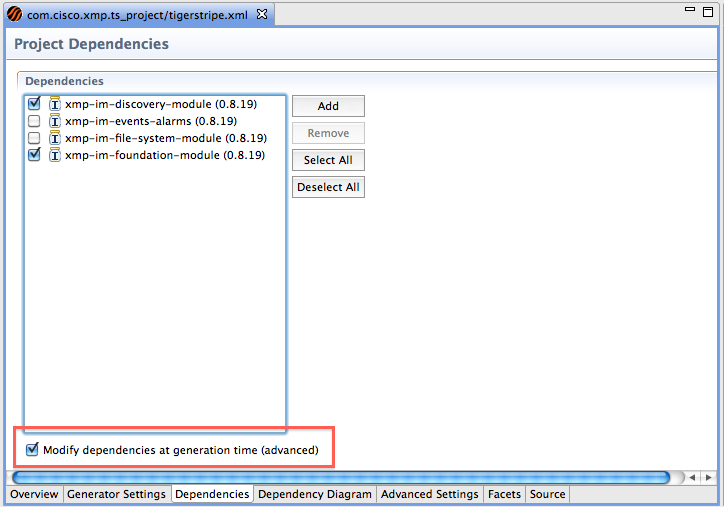The height and width of the screenshot is (507, 724).
Task: Click the horizontal scrollbar thumb
Action: [341, 477]
